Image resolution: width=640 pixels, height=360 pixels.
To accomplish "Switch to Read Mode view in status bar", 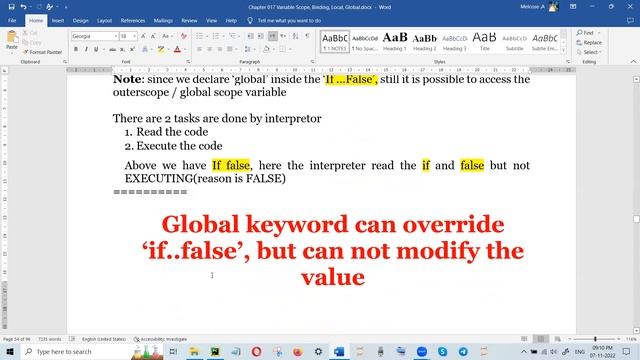I will click(524, 339).
